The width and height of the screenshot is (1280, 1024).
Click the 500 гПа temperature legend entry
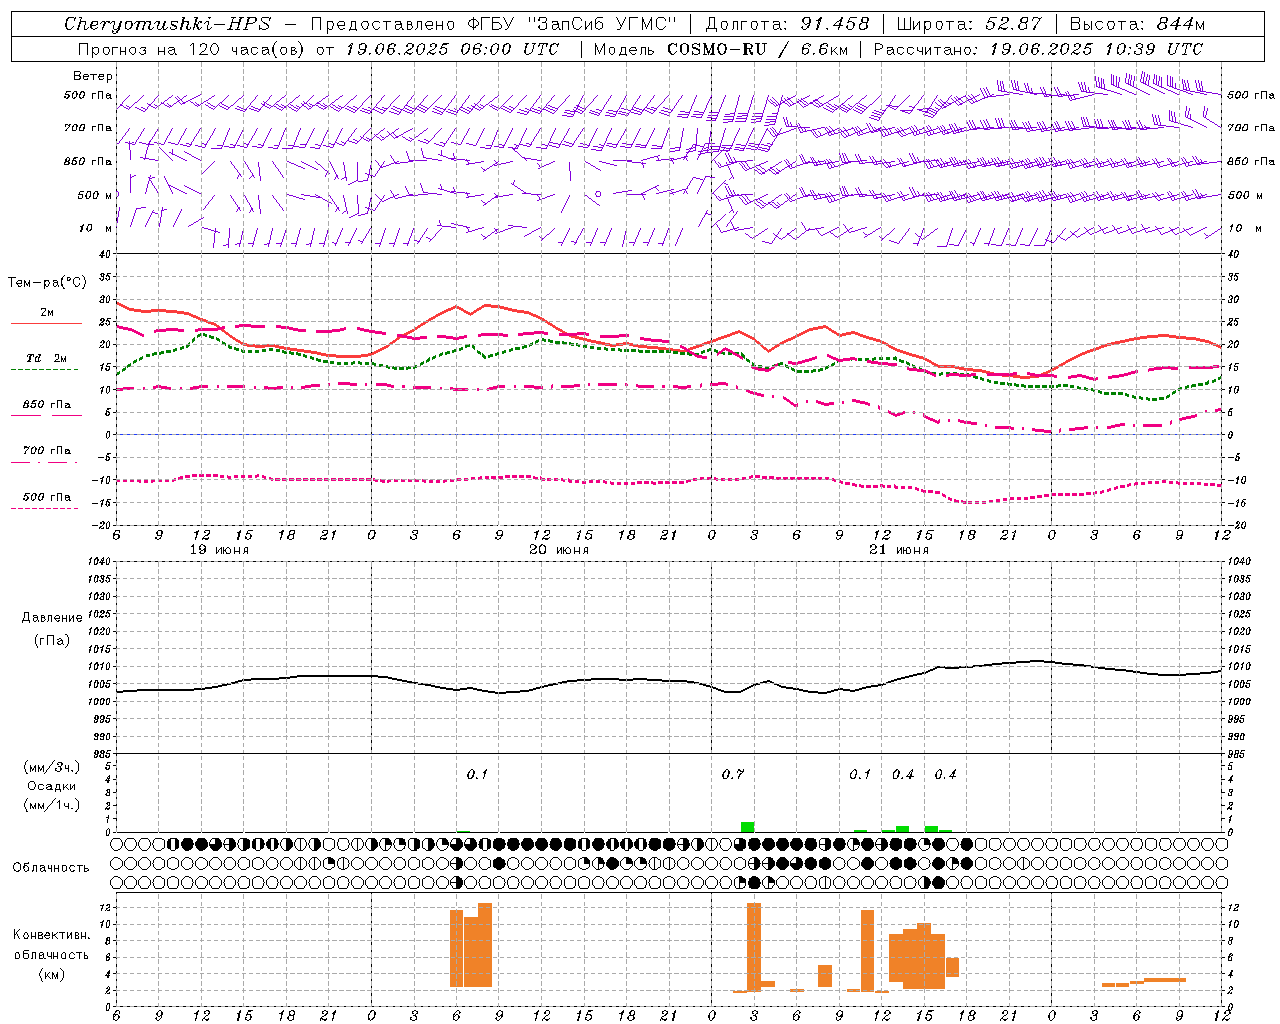pyautogui.click(x=47, y=499)
